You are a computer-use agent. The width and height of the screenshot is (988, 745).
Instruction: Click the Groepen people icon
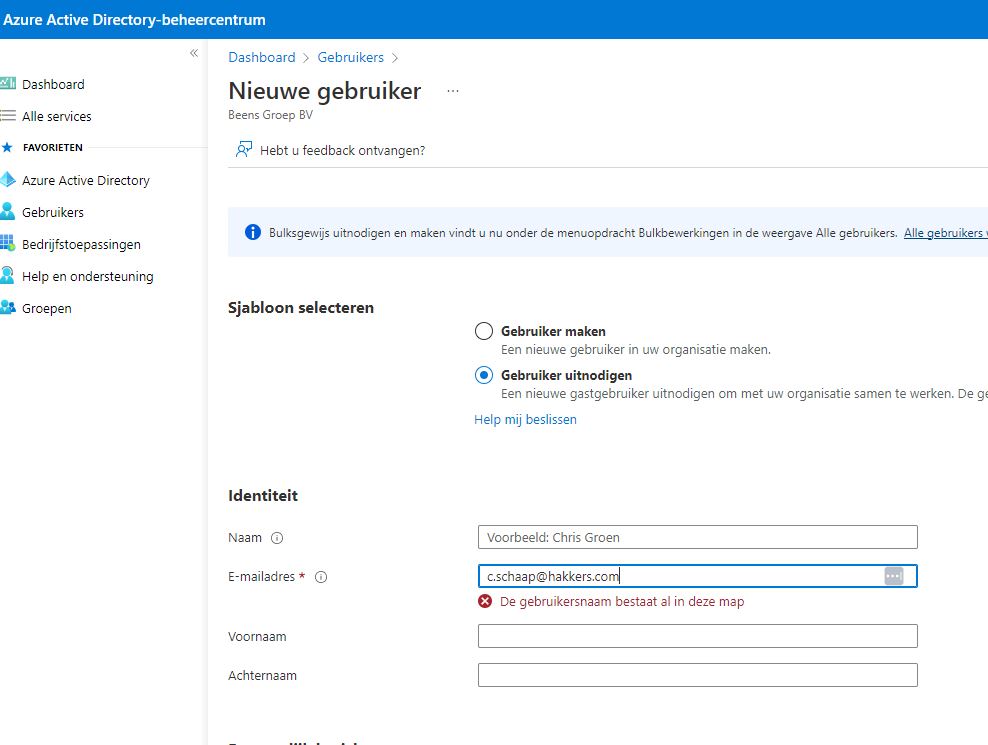coord(8,308)
